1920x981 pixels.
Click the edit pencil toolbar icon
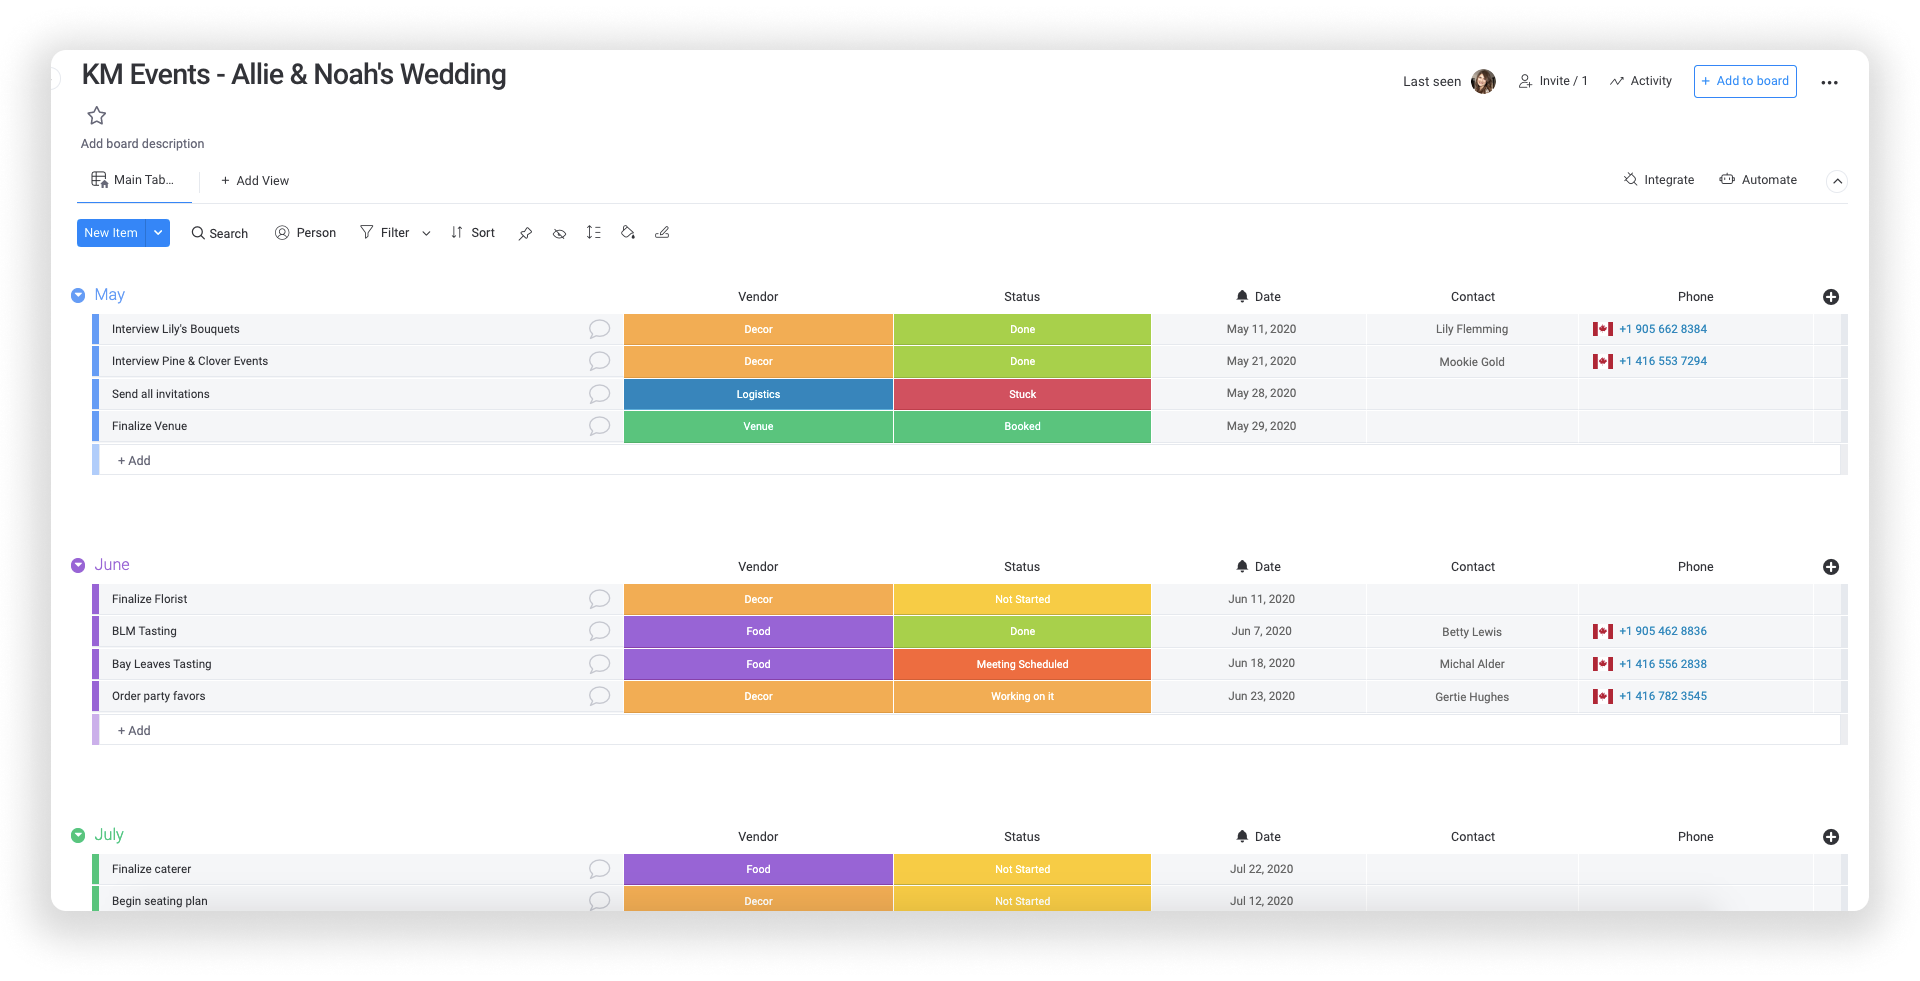(x=662, y=232)
